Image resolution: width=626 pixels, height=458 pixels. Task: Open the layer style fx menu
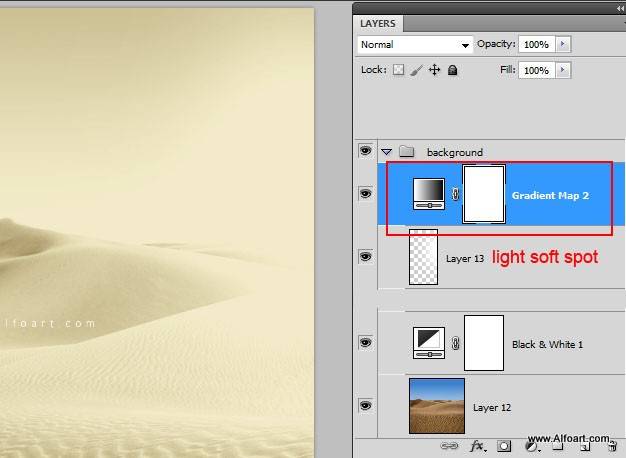pyautogui.click(x=478, y=446)
